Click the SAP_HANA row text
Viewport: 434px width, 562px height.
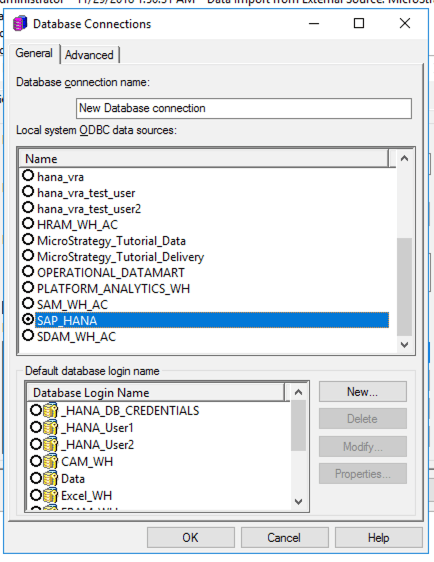[67, 320]
